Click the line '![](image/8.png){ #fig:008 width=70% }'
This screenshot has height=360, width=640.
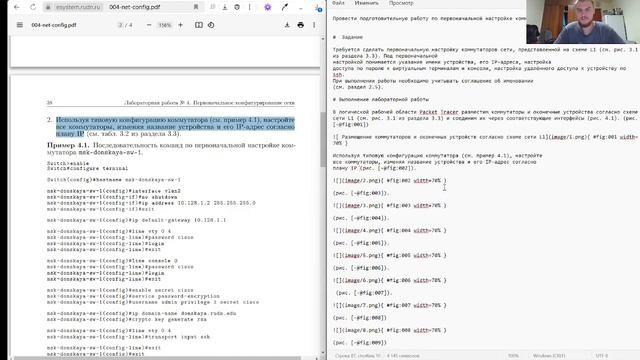click(389, 330)
